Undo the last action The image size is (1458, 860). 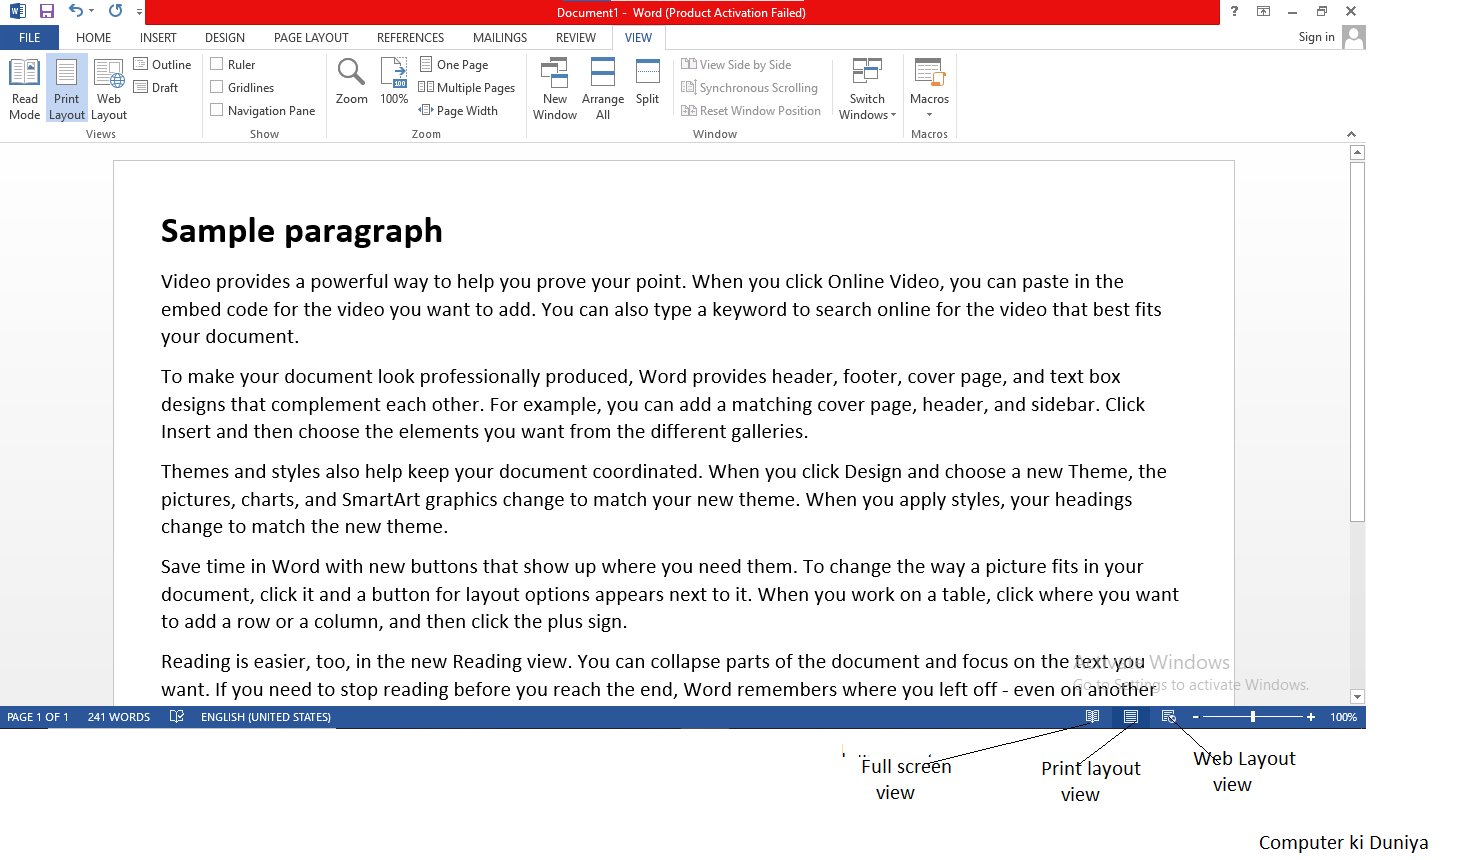[76, 11]
